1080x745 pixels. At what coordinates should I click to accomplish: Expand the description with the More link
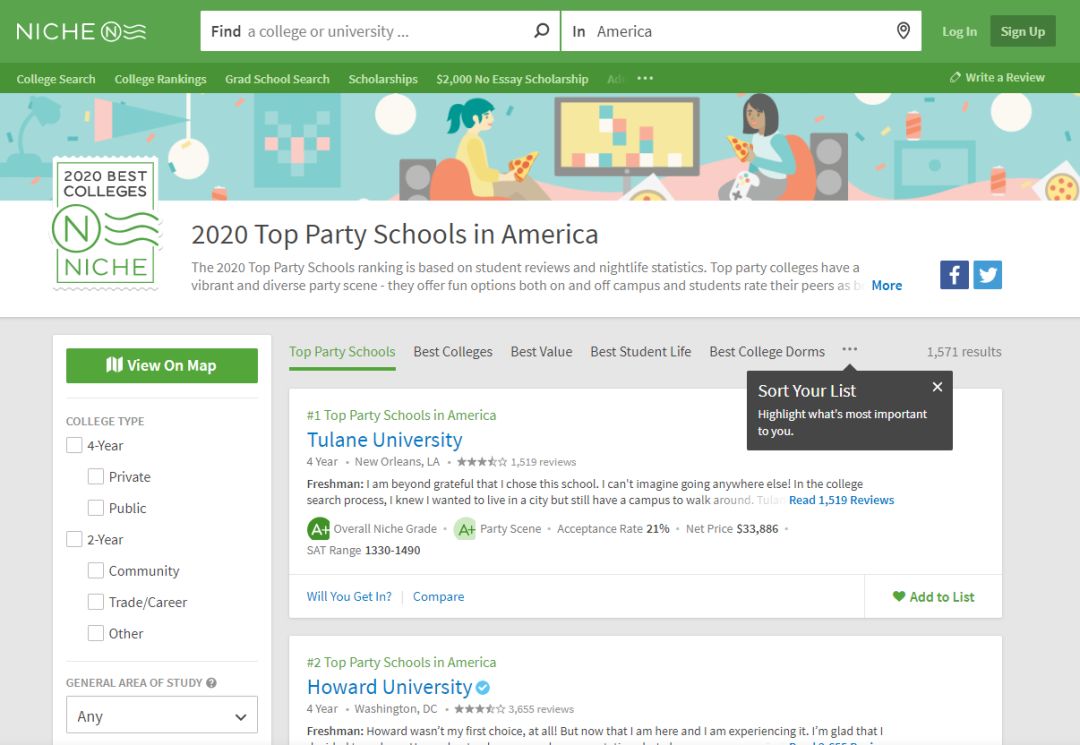coord(886,285)
